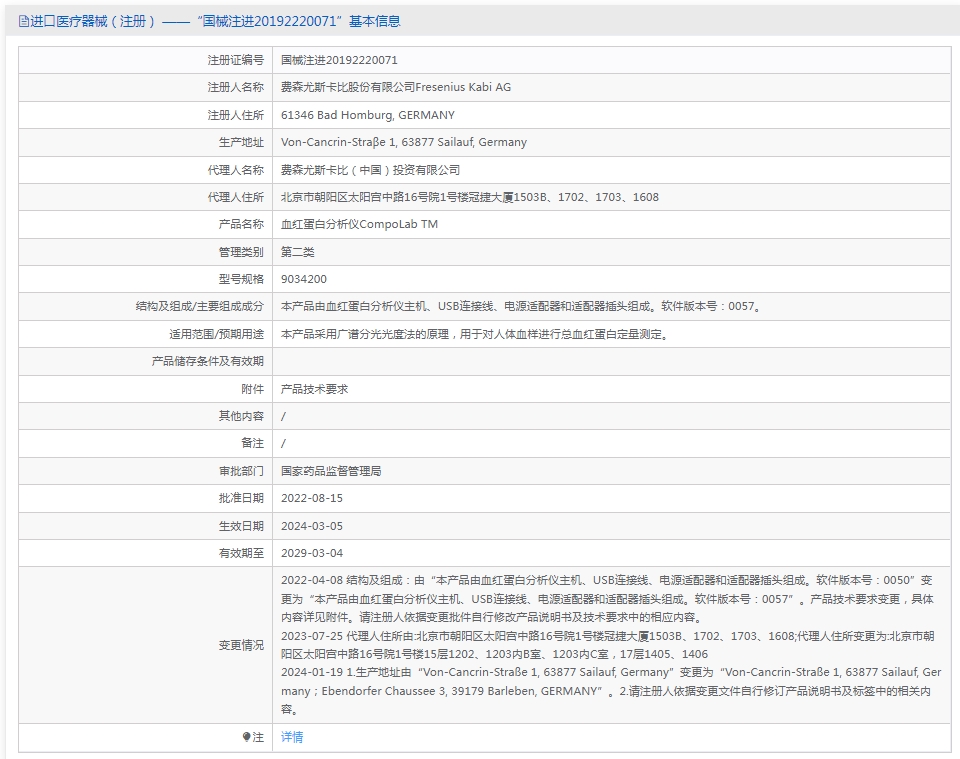The image size is (960, 759).
Task: Select approval date 2022-08-15
Action: (x=312, y=498)
